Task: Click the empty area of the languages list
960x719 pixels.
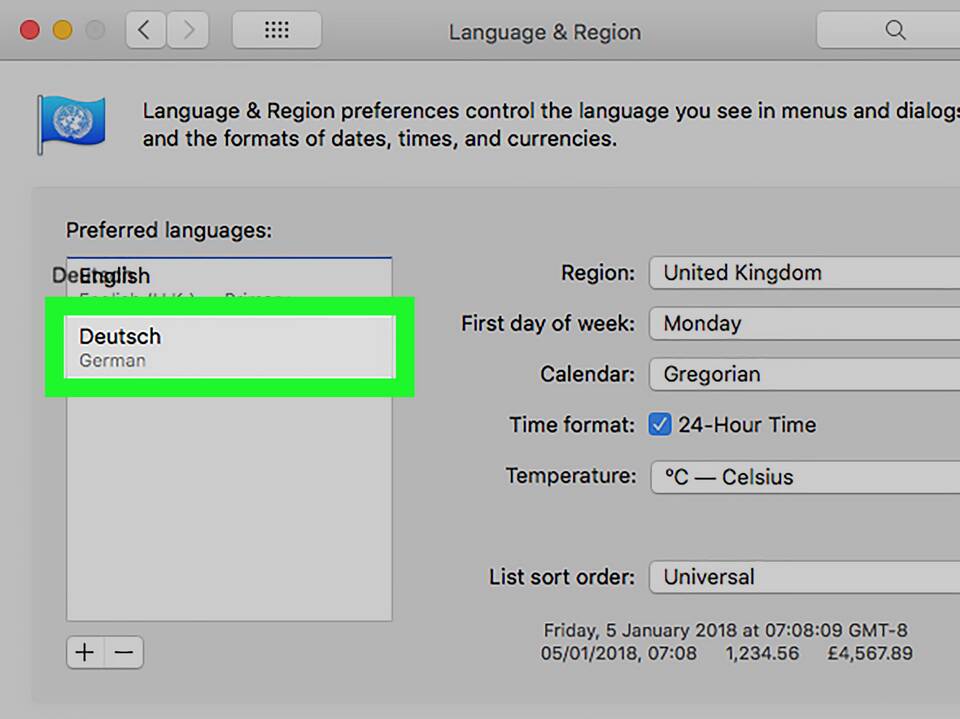Action: tap(229, 500)
